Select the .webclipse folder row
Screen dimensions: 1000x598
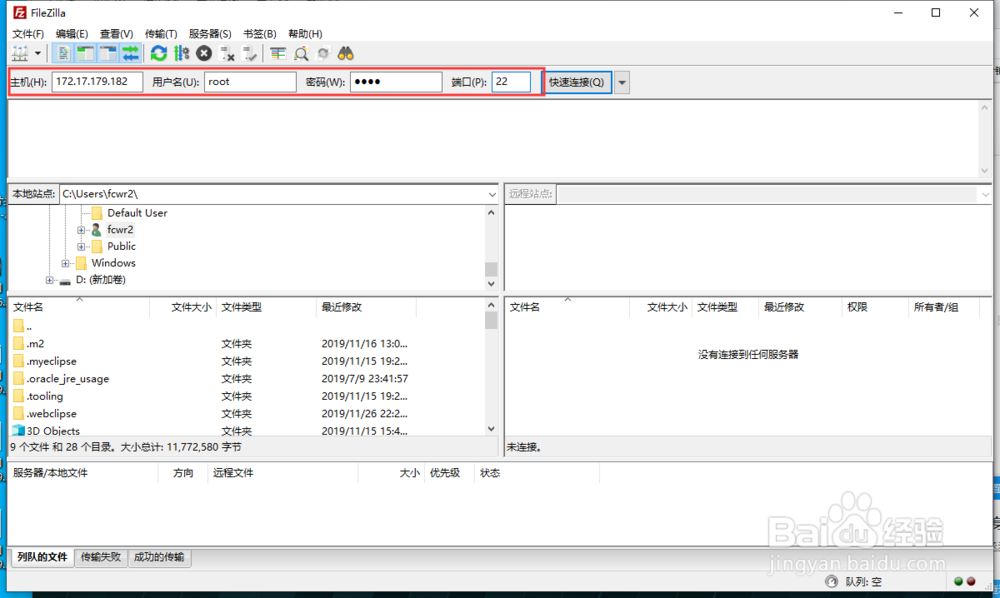click(x=247, y=414)
